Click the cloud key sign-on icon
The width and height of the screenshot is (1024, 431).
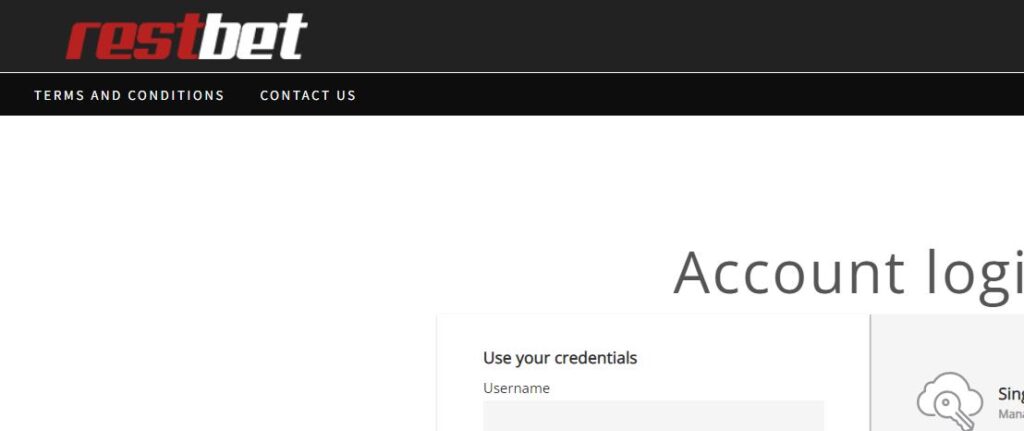[x=950, y=402]
